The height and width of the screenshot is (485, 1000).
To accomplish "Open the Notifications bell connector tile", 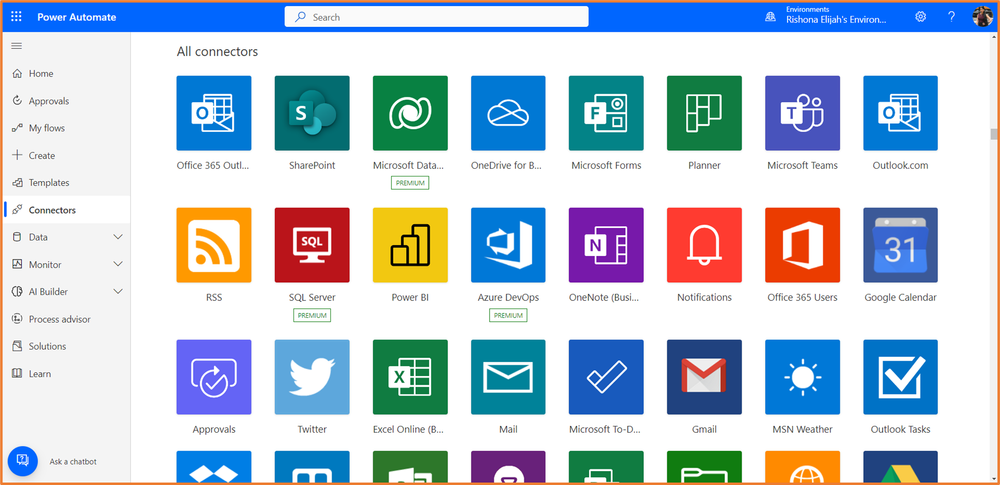I will tap(704, 245).
